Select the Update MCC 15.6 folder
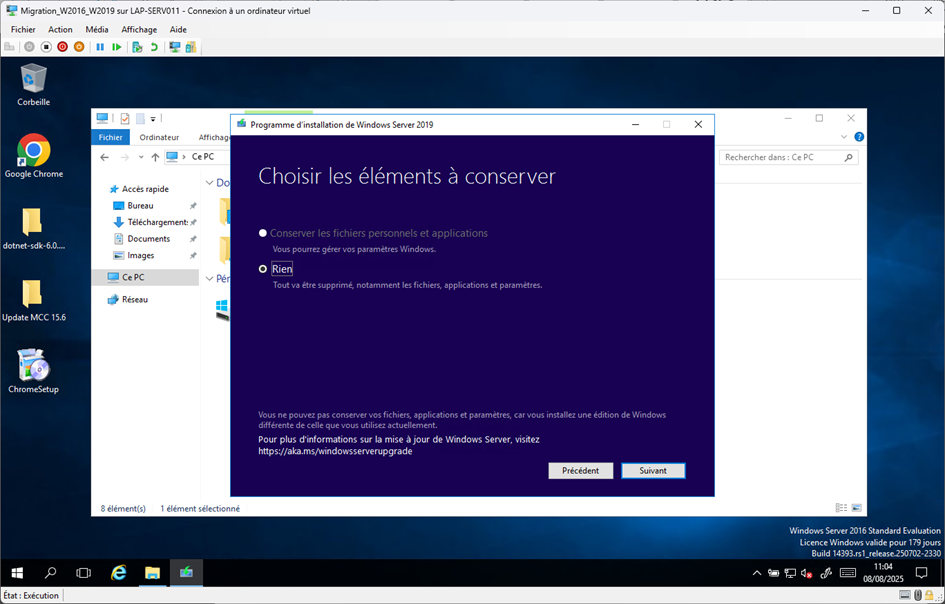945x604 pixels. click(x=34, y=300)
